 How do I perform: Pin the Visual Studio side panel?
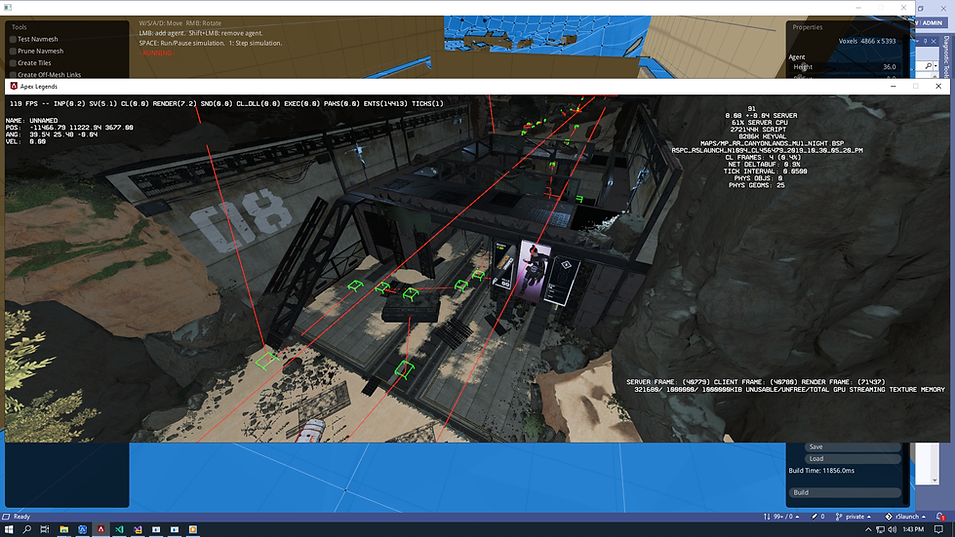coord(925,41)
